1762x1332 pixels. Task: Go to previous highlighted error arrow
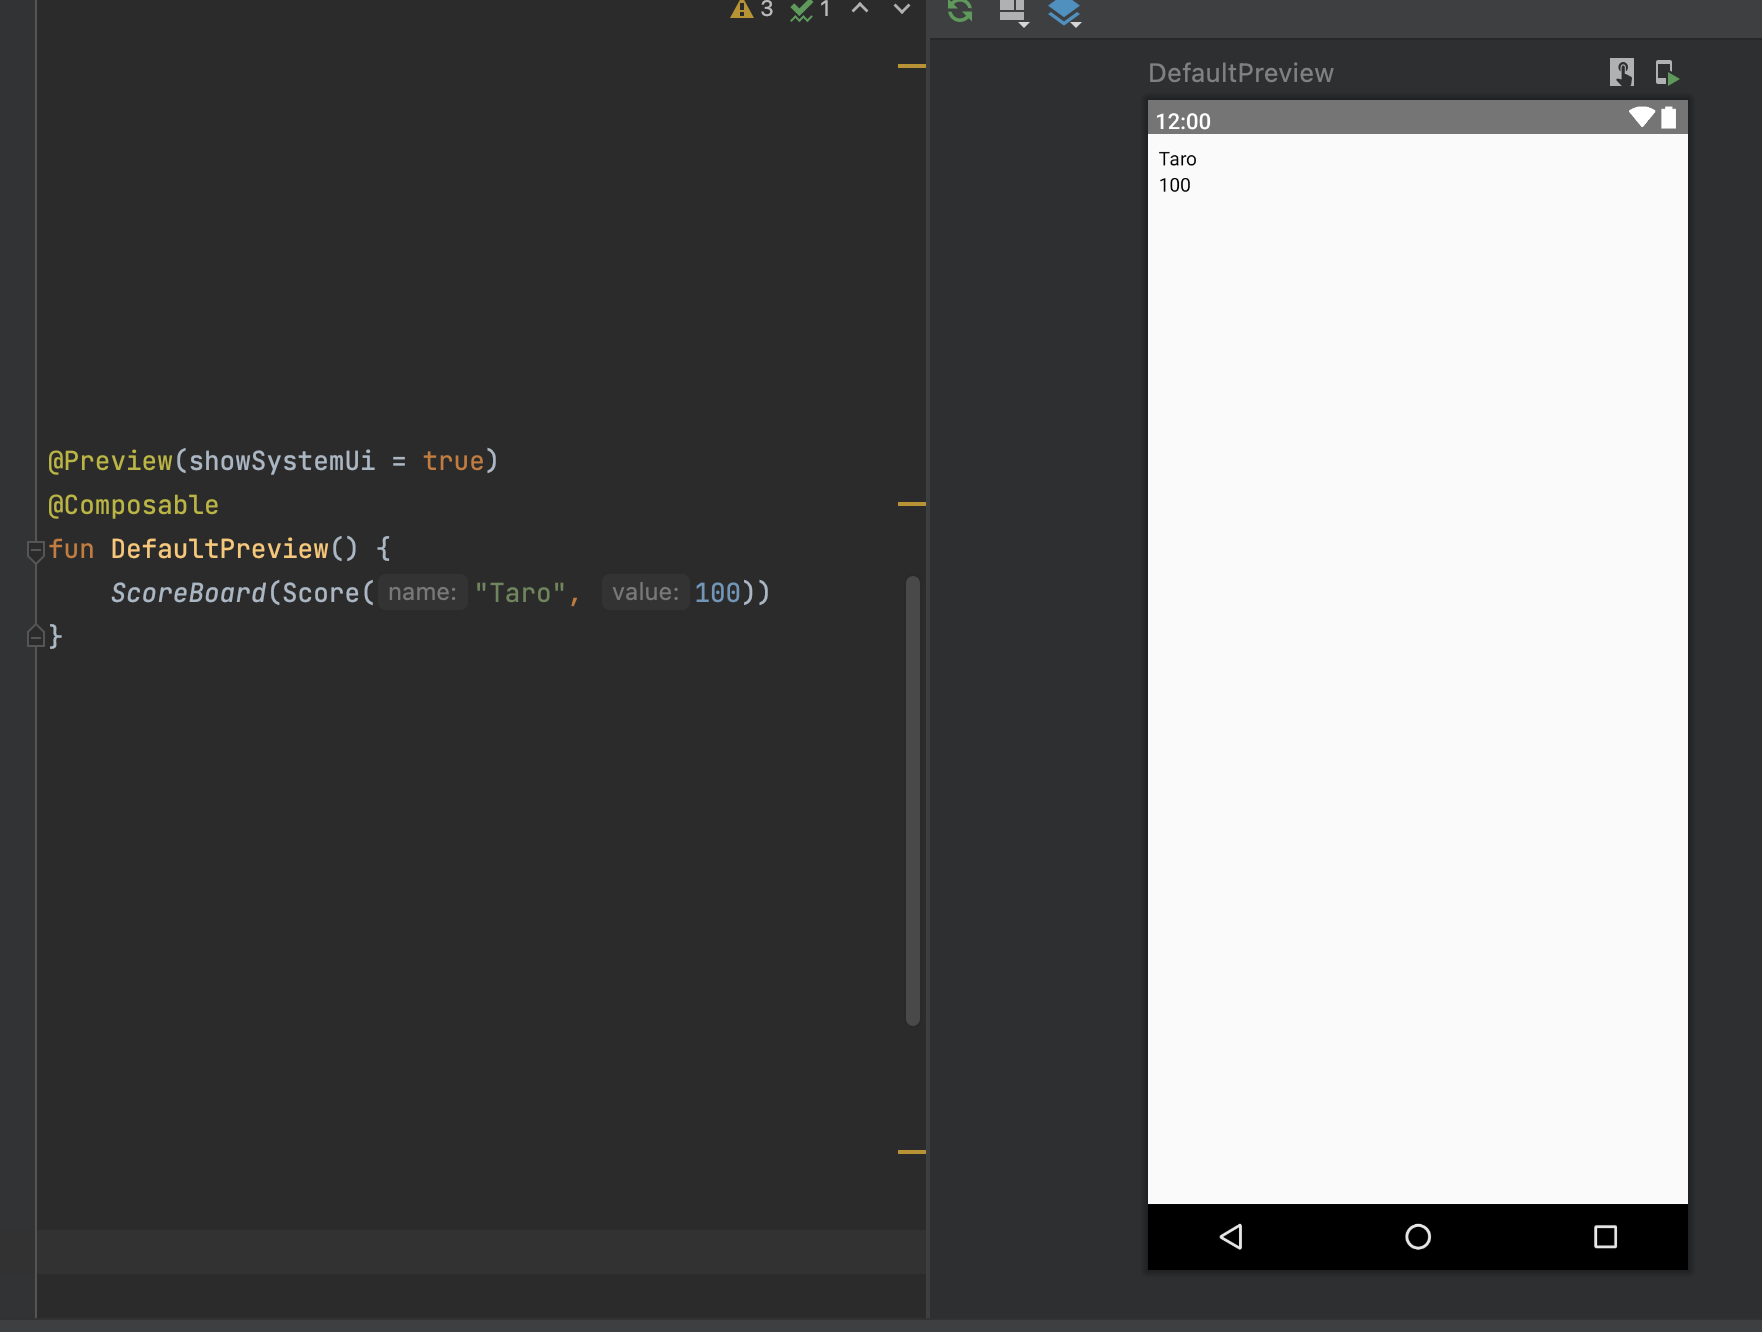click(860, 8)
